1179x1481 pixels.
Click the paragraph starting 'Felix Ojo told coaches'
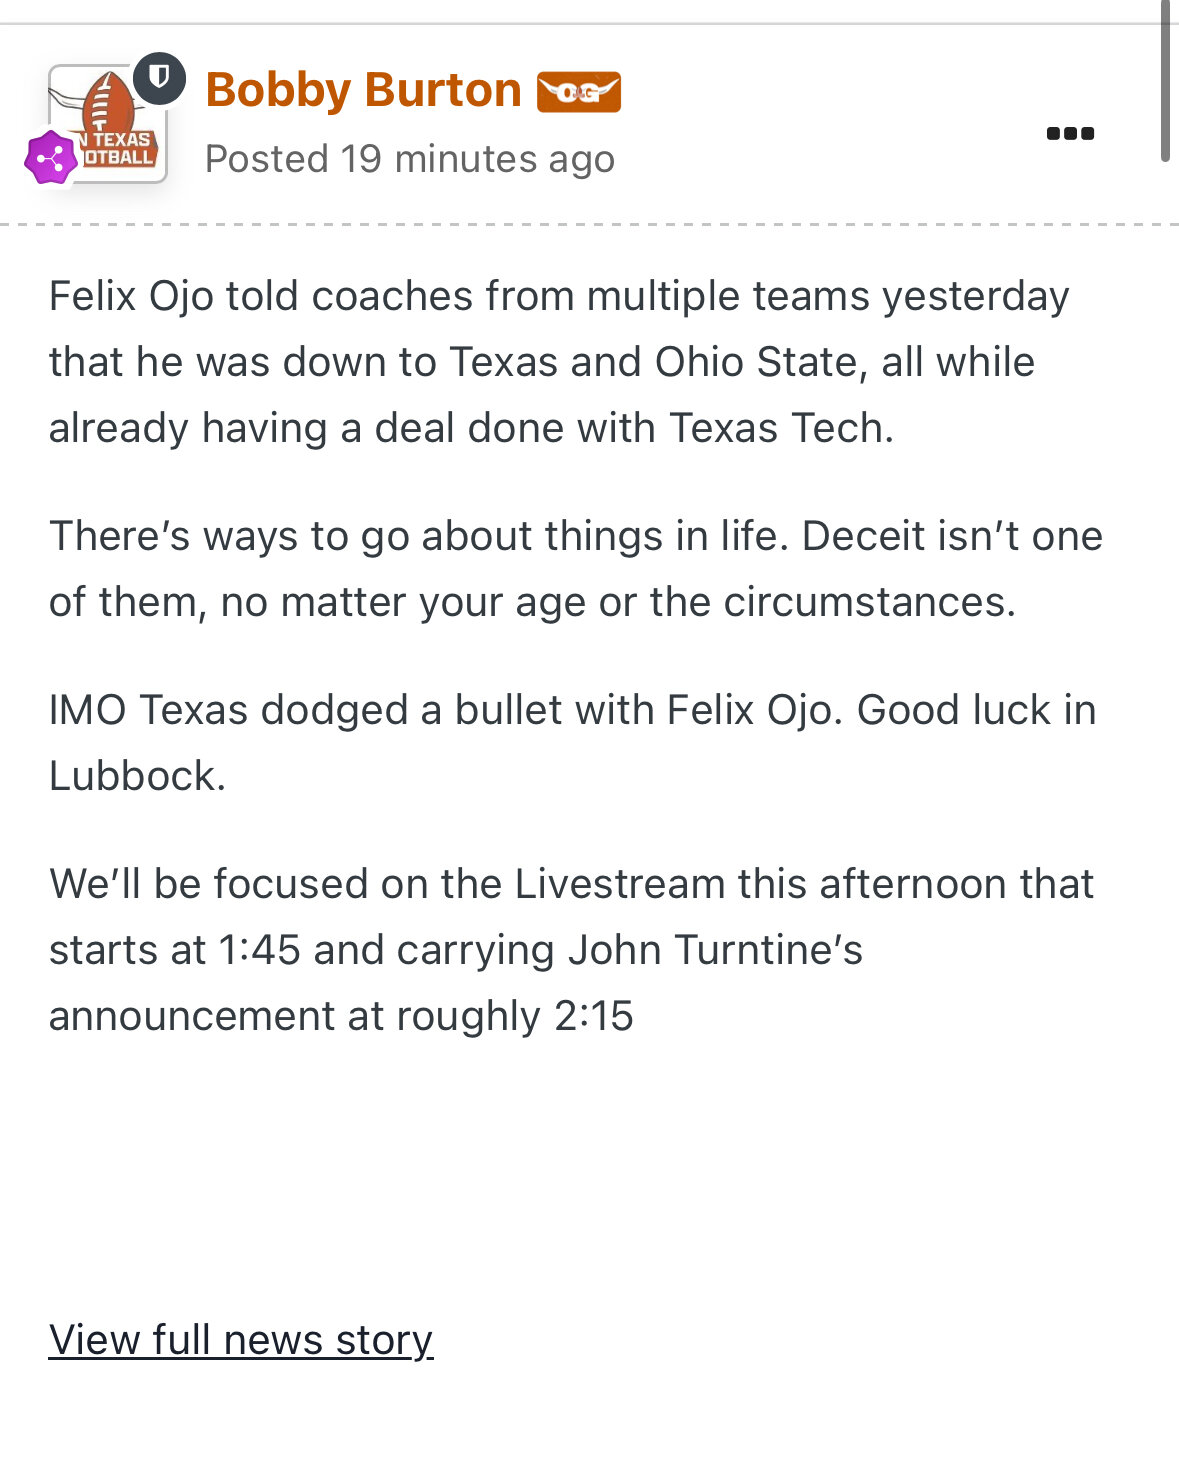559,362
